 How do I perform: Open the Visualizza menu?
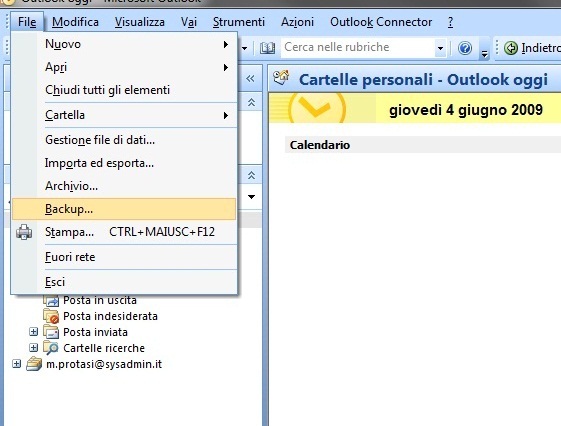click(x=140, y=22)
